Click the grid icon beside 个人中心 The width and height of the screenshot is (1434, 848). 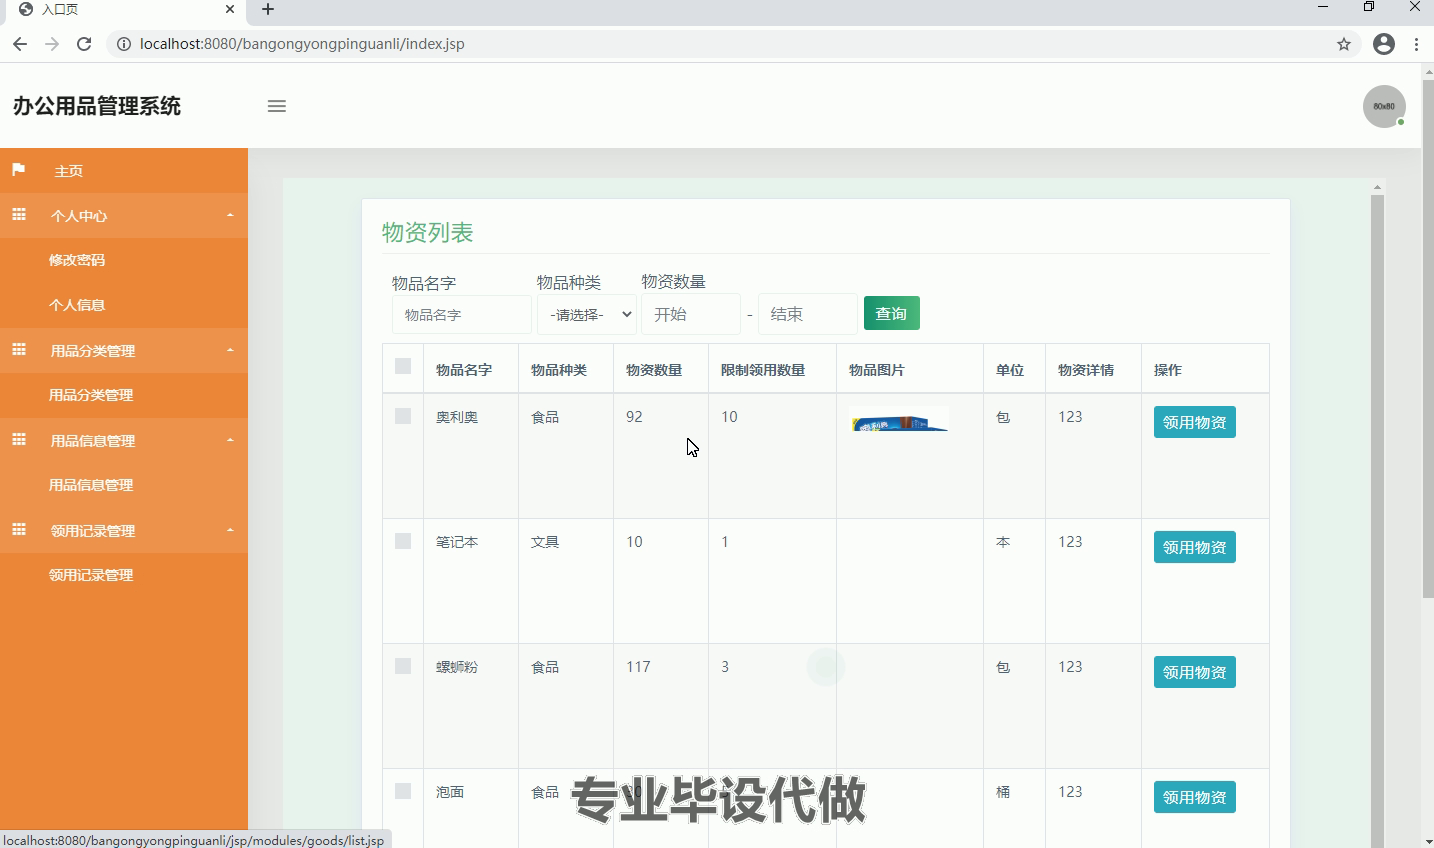click(18, 215)
